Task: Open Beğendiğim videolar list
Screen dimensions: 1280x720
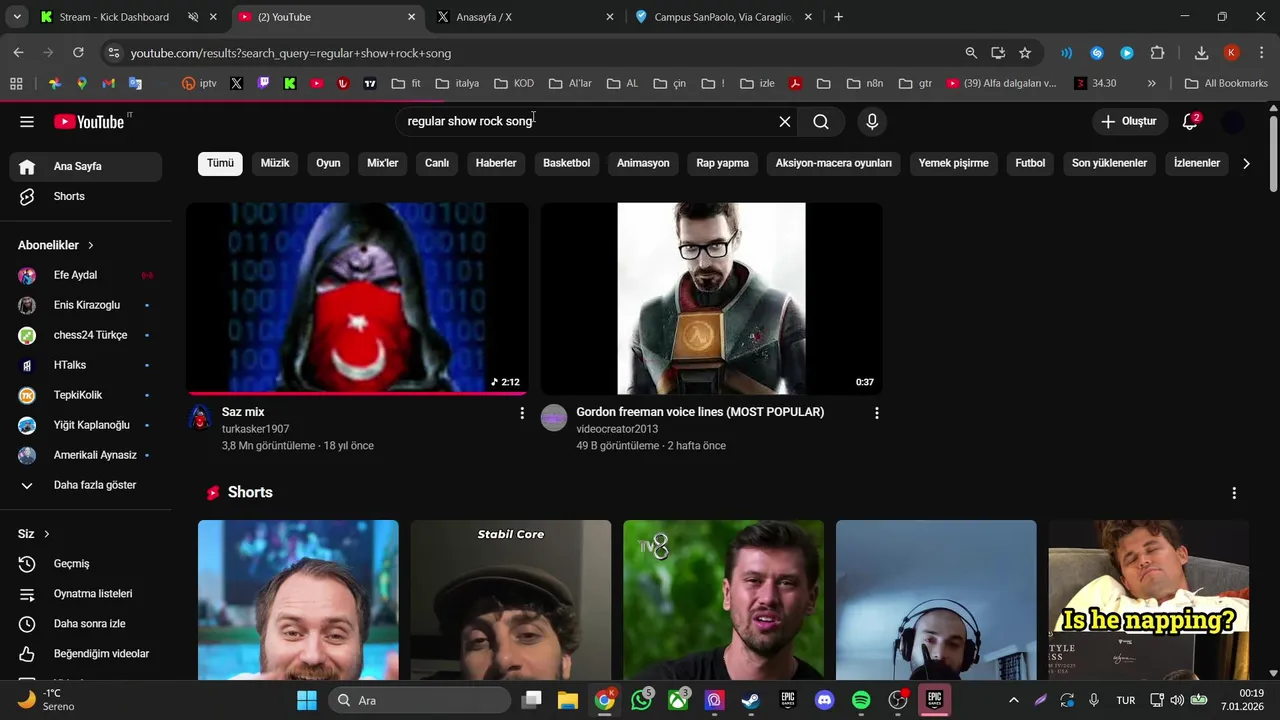Action: pyautogui.click(x=86, y=654)
